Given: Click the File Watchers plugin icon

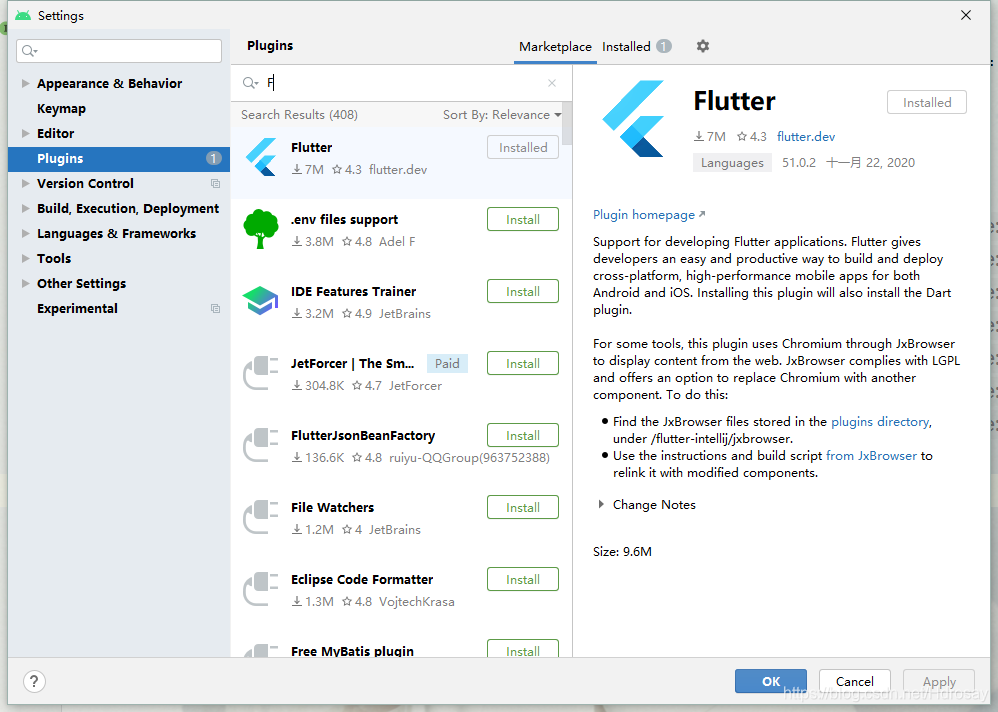Looking at the screenshot, I should [x=261, y=517].
